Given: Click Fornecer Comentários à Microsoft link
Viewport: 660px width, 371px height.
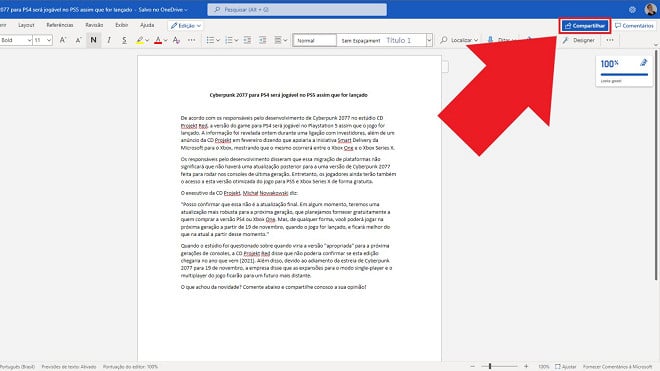Looking at the screenshot, I should [x=617, y=367].
